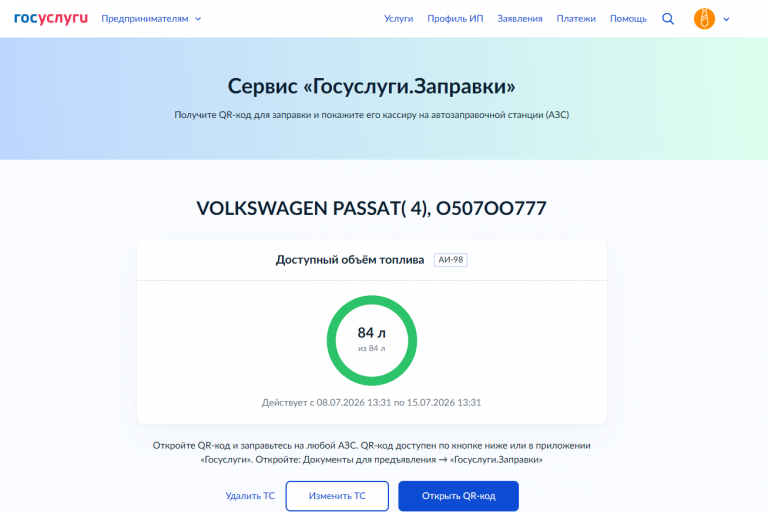Click the Изменить ТС button
Screen dimensions: 768x512
point(337,496)
